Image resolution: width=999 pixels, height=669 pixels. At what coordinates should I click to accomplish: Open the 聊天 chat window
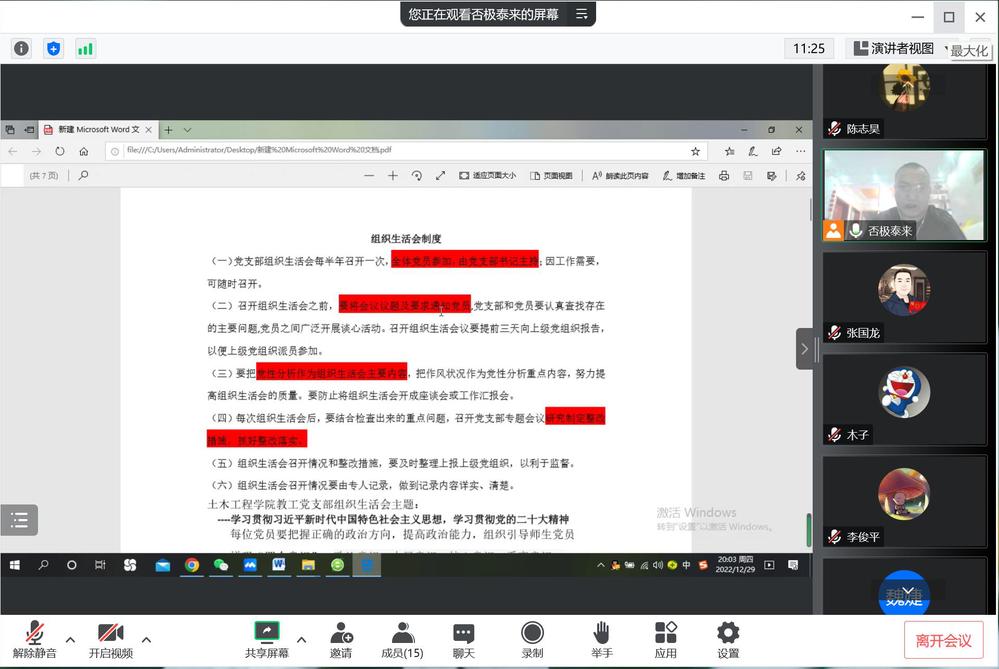click(463, 640)
